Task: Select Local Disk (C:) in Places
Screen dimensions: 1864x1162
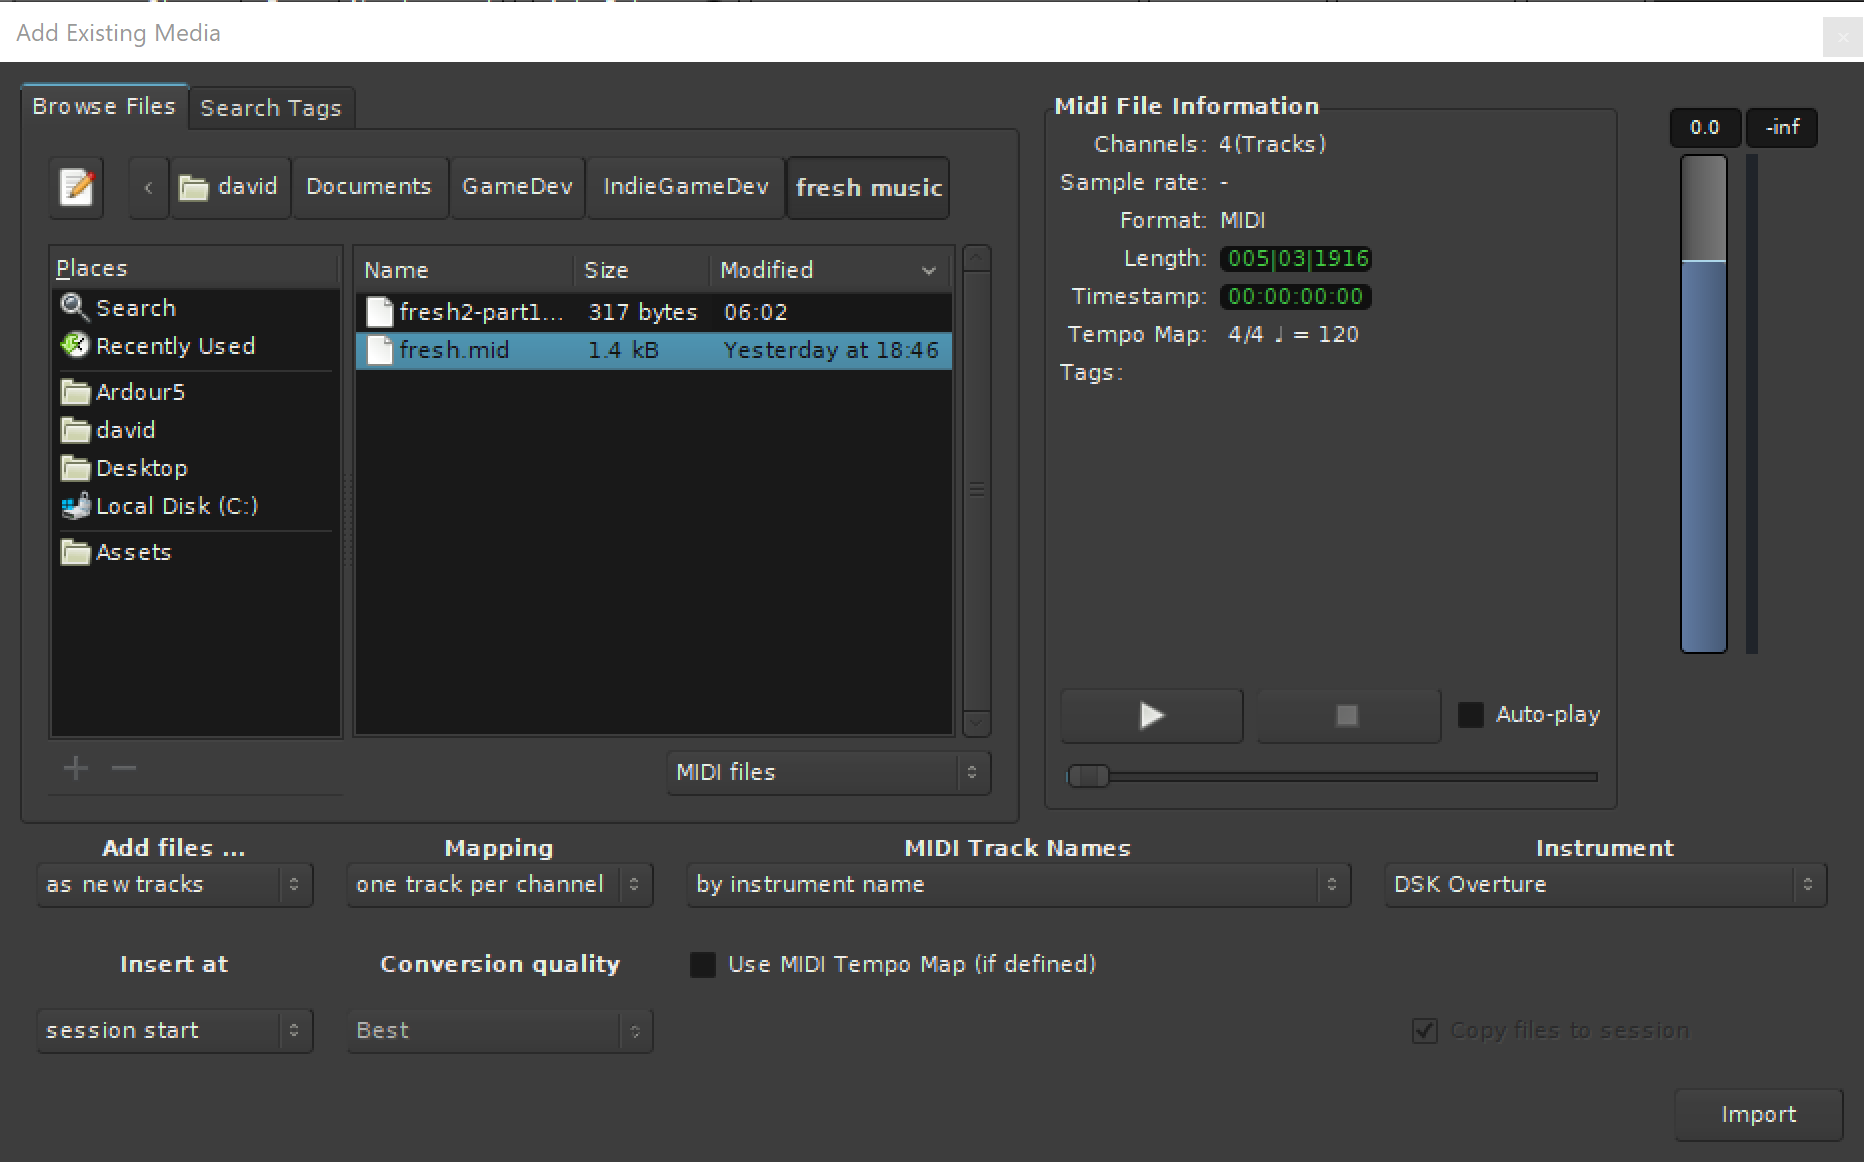Action: pos(176,506)
